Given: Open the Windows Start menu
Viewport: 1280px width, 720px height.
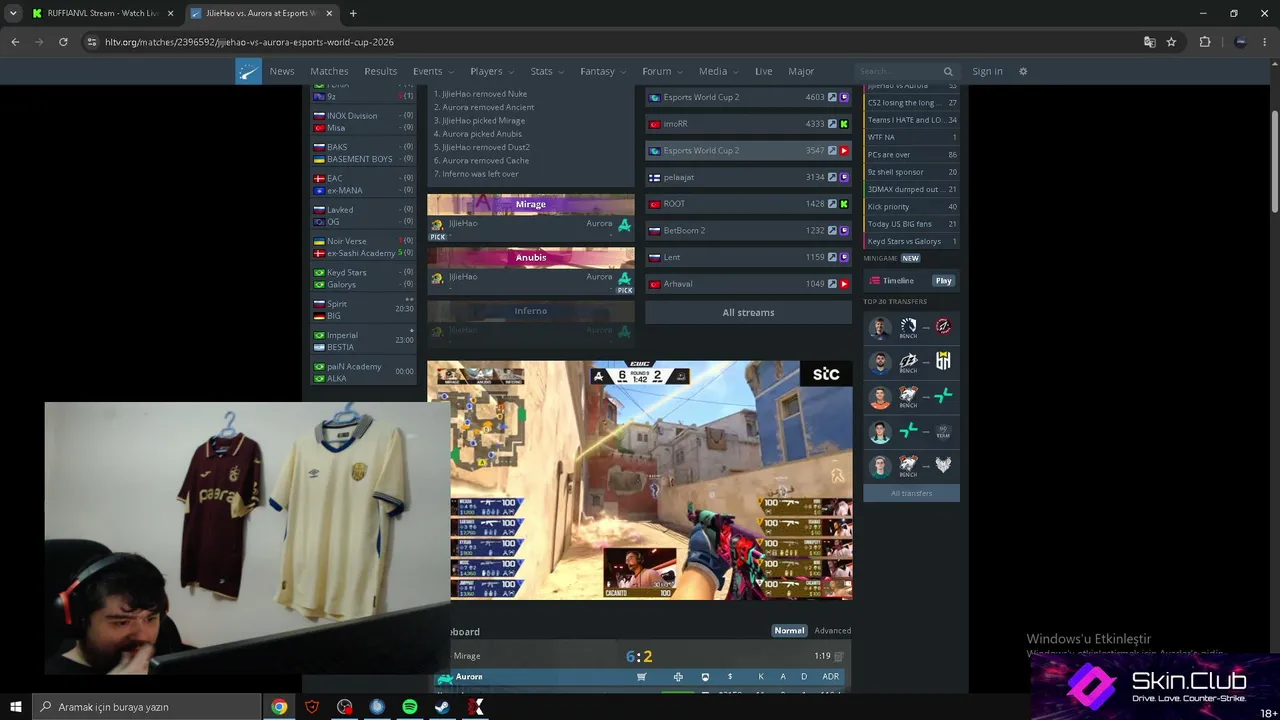Looking at the screenshot, I should (x=16, y=707).
